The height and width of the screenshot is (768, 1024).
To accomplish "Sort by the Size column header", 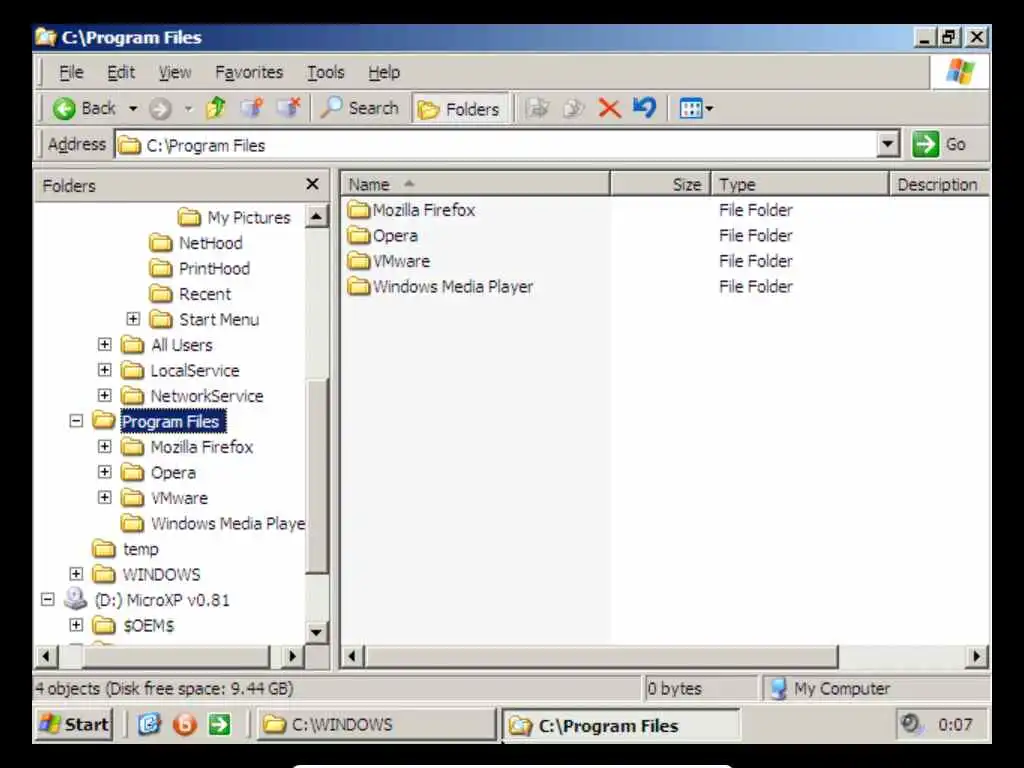I will pos(660,185).
